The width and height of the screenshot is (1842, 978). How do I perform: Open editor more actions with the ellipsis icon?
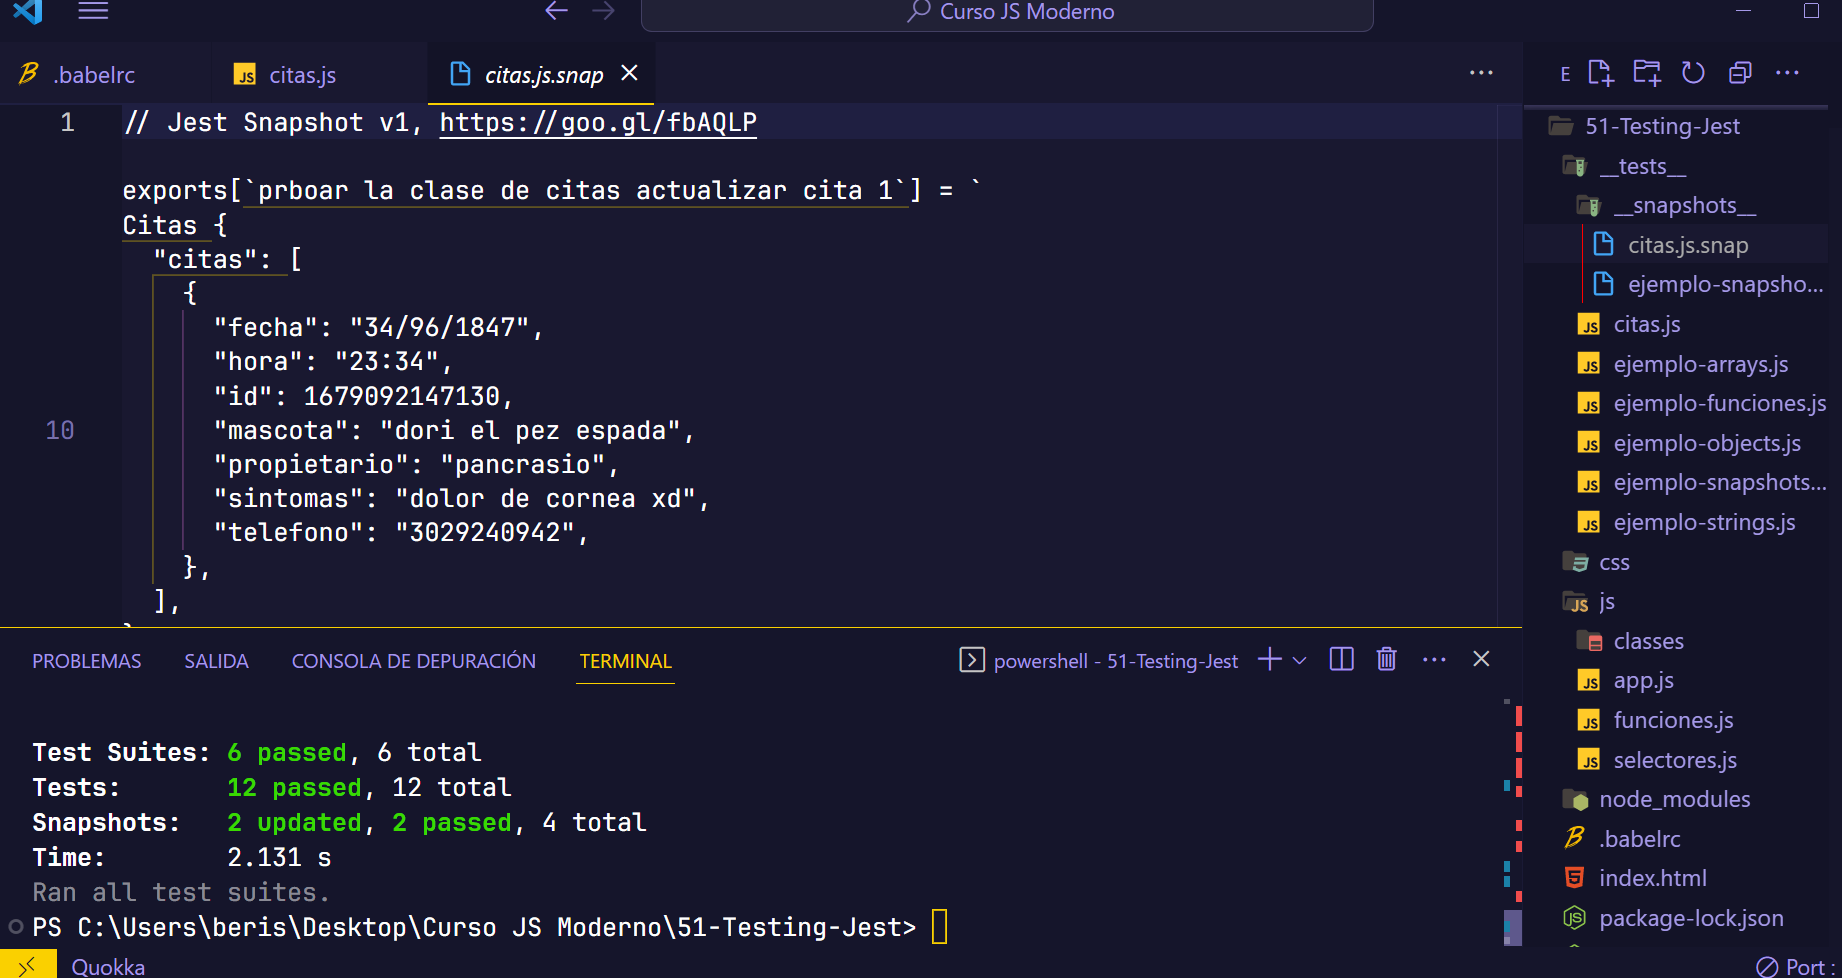click(1481, 72)
